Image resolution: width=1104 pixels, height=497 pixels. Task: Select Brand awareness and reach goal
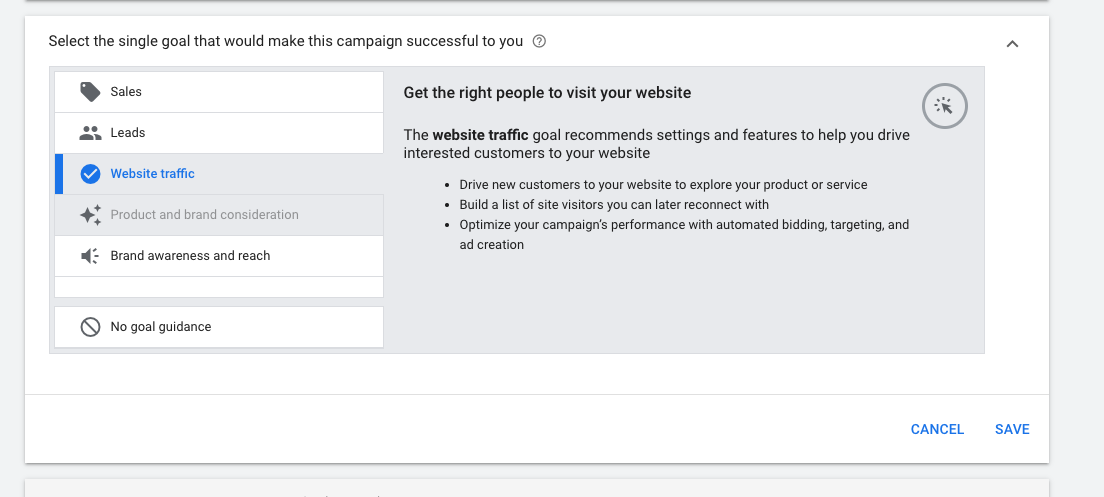(190, 256)
